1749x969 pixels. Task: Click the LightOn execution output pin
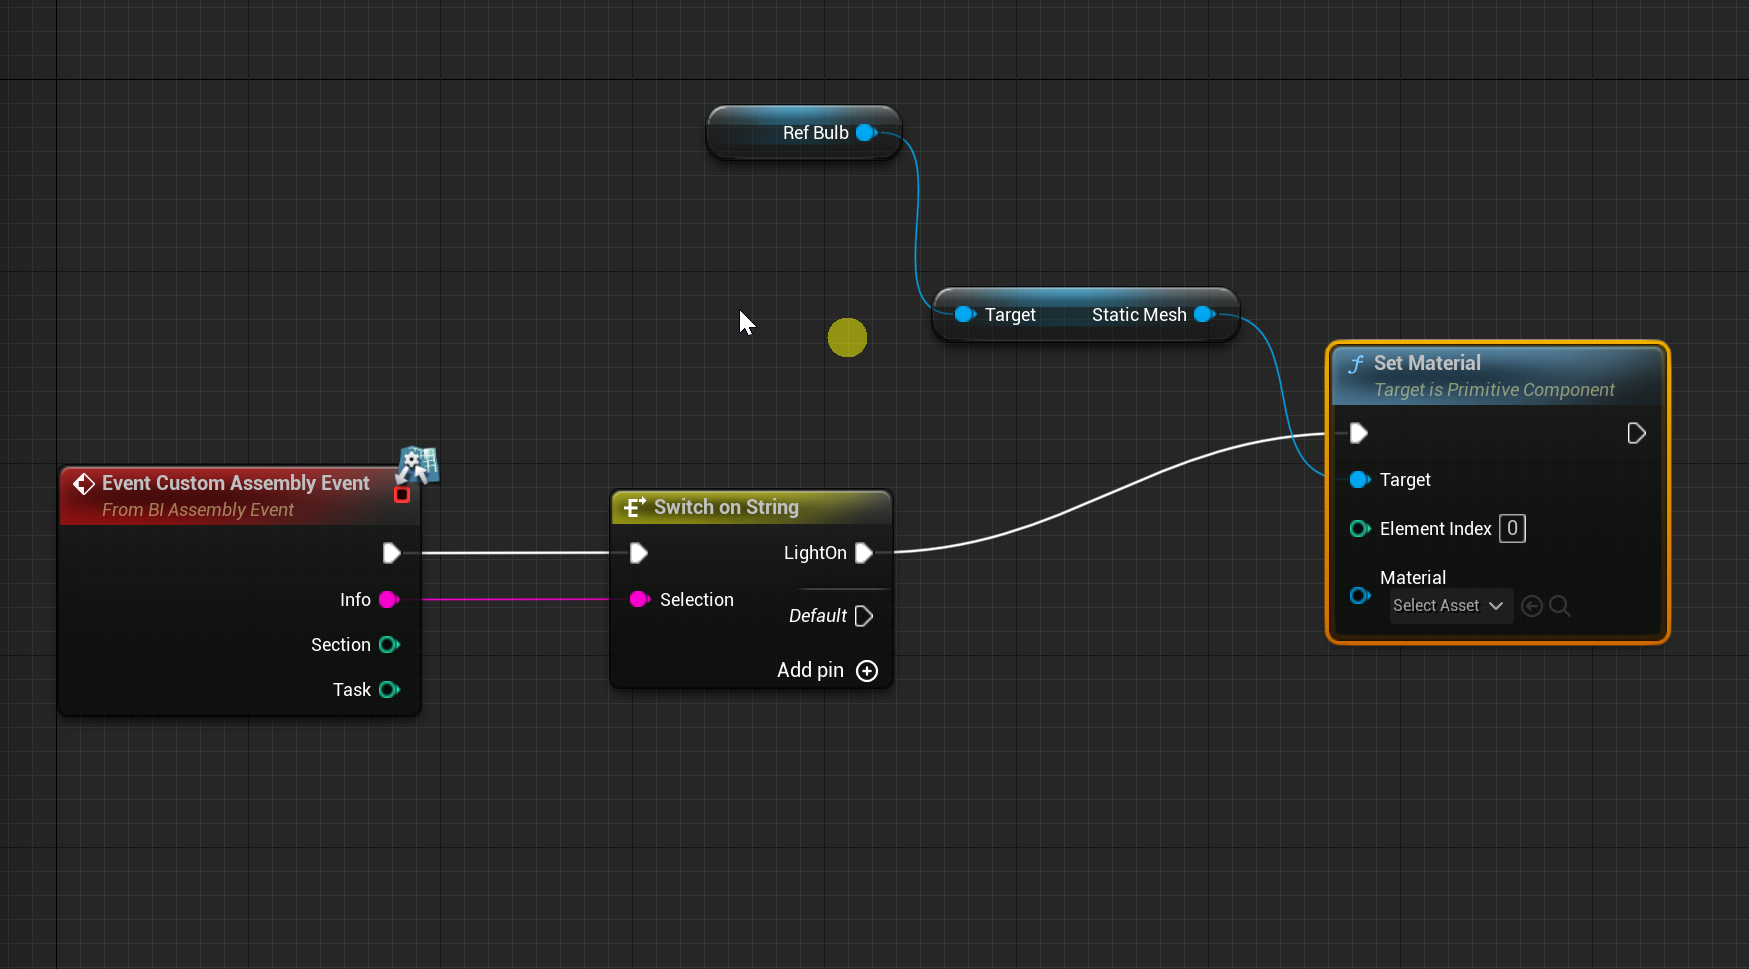(x=864, y=553)
